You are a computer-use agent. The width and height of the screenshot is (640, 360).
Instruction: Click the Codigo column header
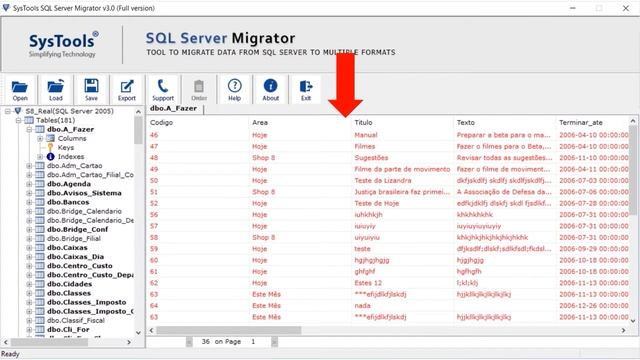198,122
